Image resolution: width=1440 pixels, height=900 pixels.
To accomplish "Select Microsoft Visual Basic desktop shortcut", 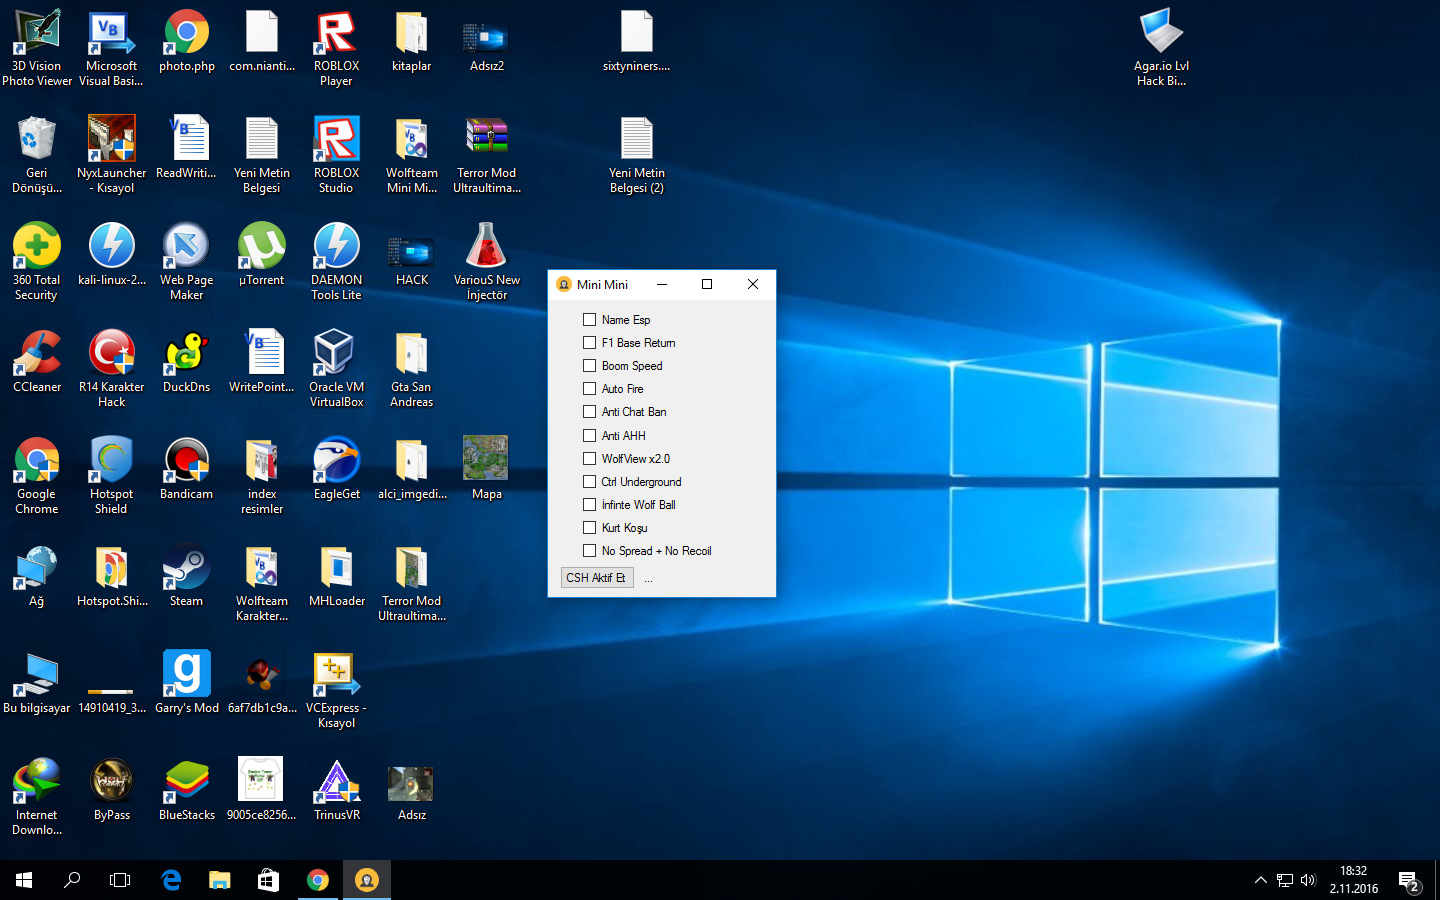I will pyautogui.click(x=111, y=48).
